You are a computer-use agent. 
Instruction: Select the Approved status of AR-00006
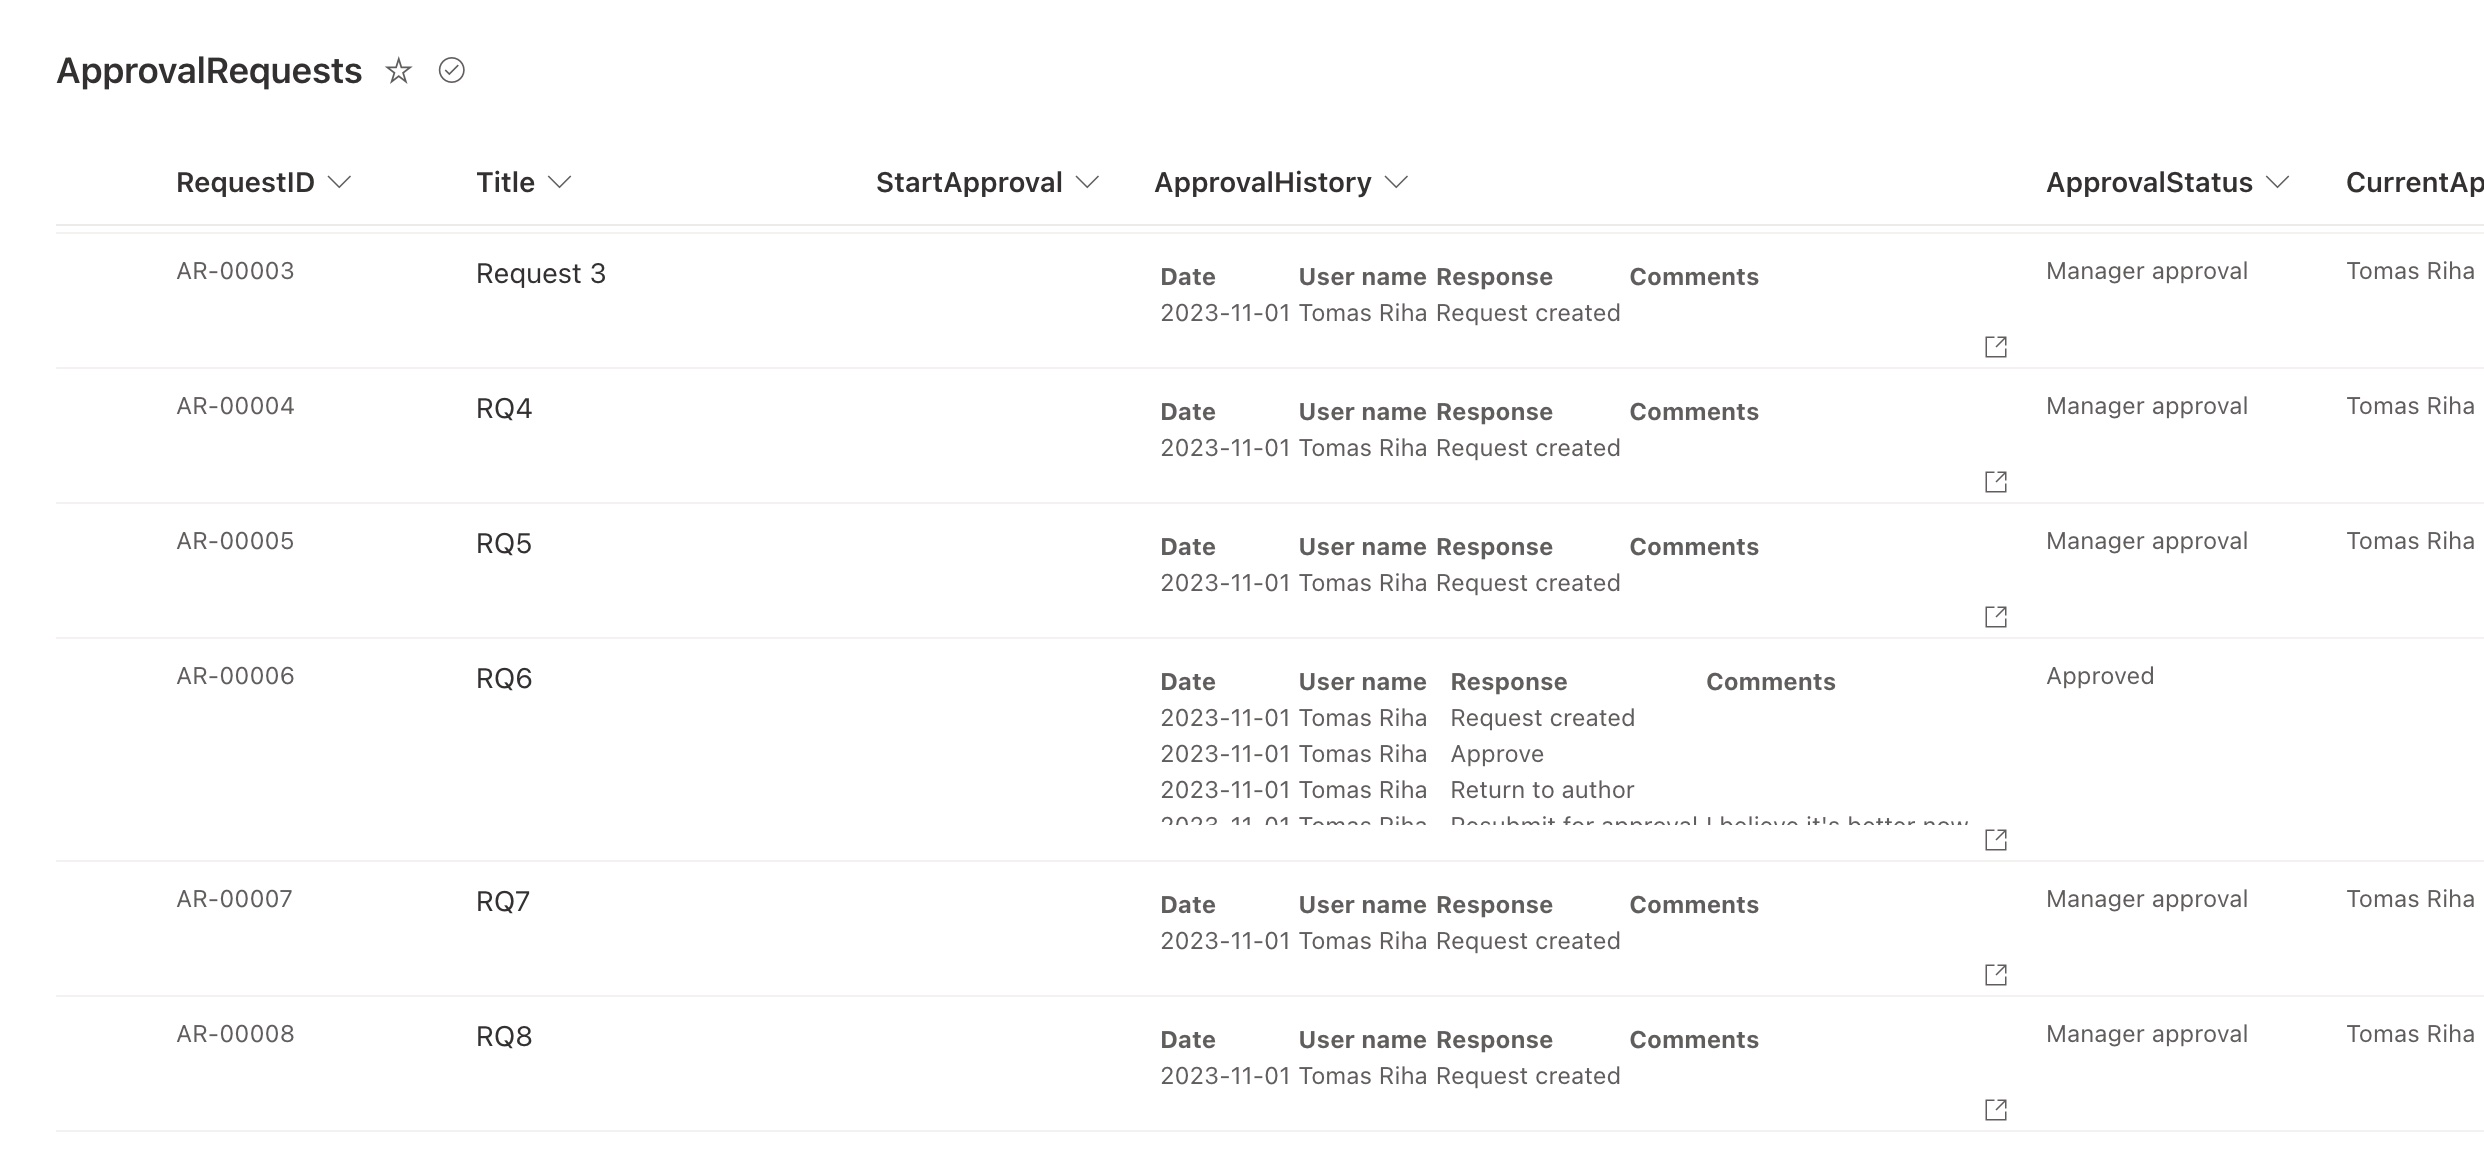2100,676
